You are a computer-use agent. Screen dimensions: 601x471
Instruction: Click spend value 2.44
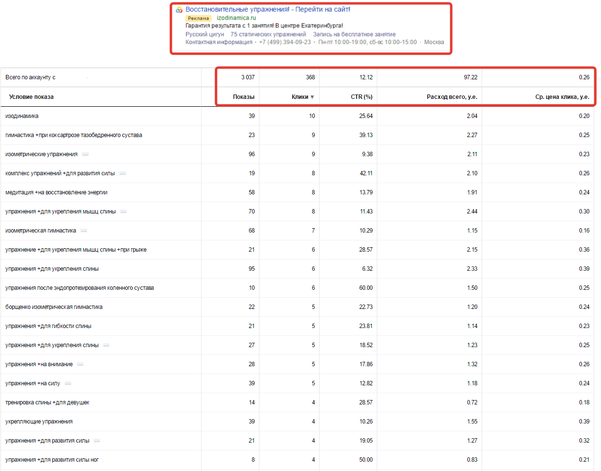pyautogui.click(x=472, y=212)
